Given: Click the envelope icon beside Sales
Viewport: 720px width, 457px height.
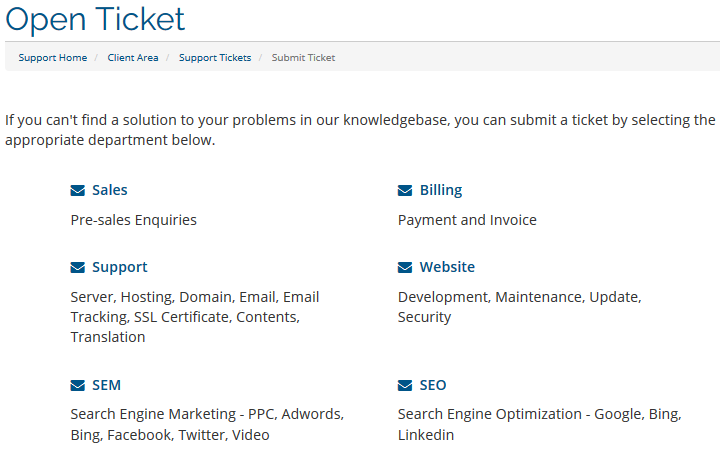Looking at the screenshot, I should click(77, 190).
